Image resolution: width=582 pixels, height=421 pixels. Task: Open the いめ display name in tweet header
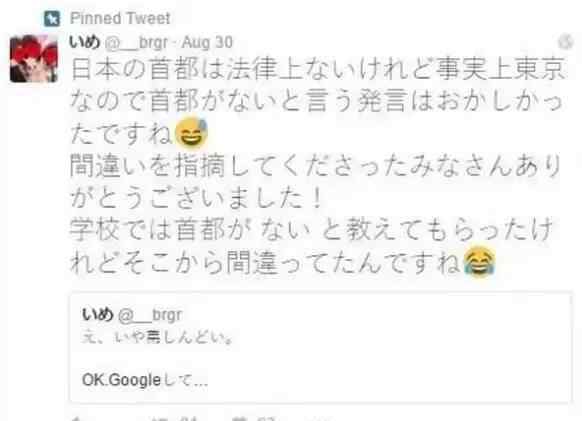85,42
